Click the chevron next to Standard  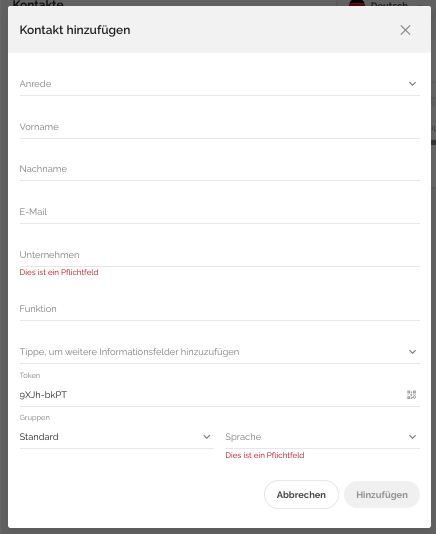207,437
